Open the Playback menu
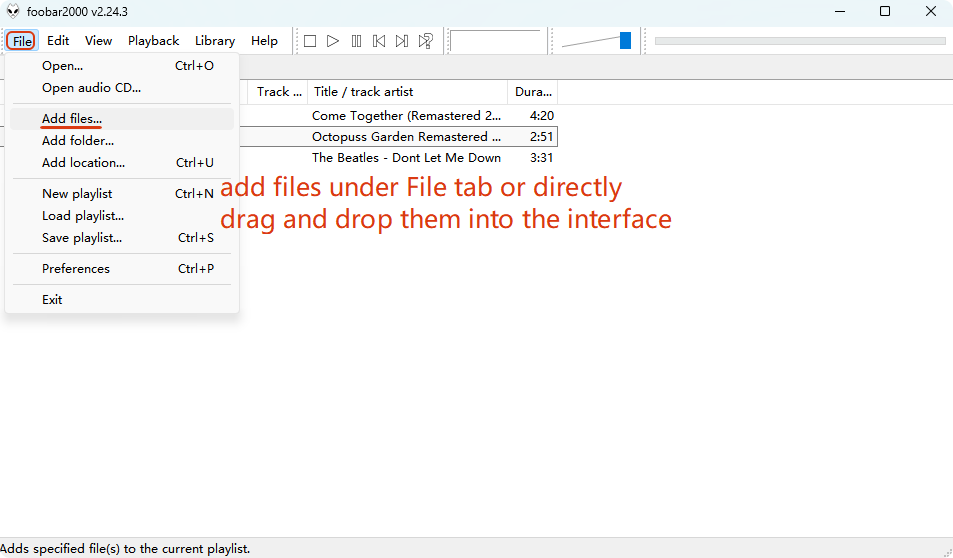Image resolution: width=953 pixels, height=558 pixels. pyautogui.click(x=153, y=41)
